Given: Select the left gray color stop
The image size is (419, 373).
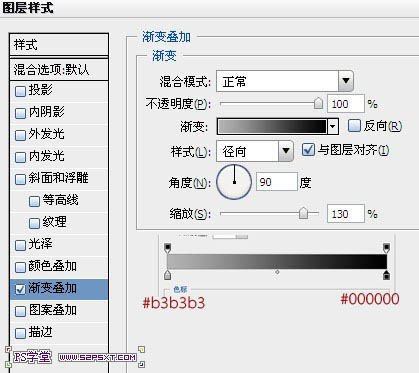Looking at the screenshot, I should point(168,275).
